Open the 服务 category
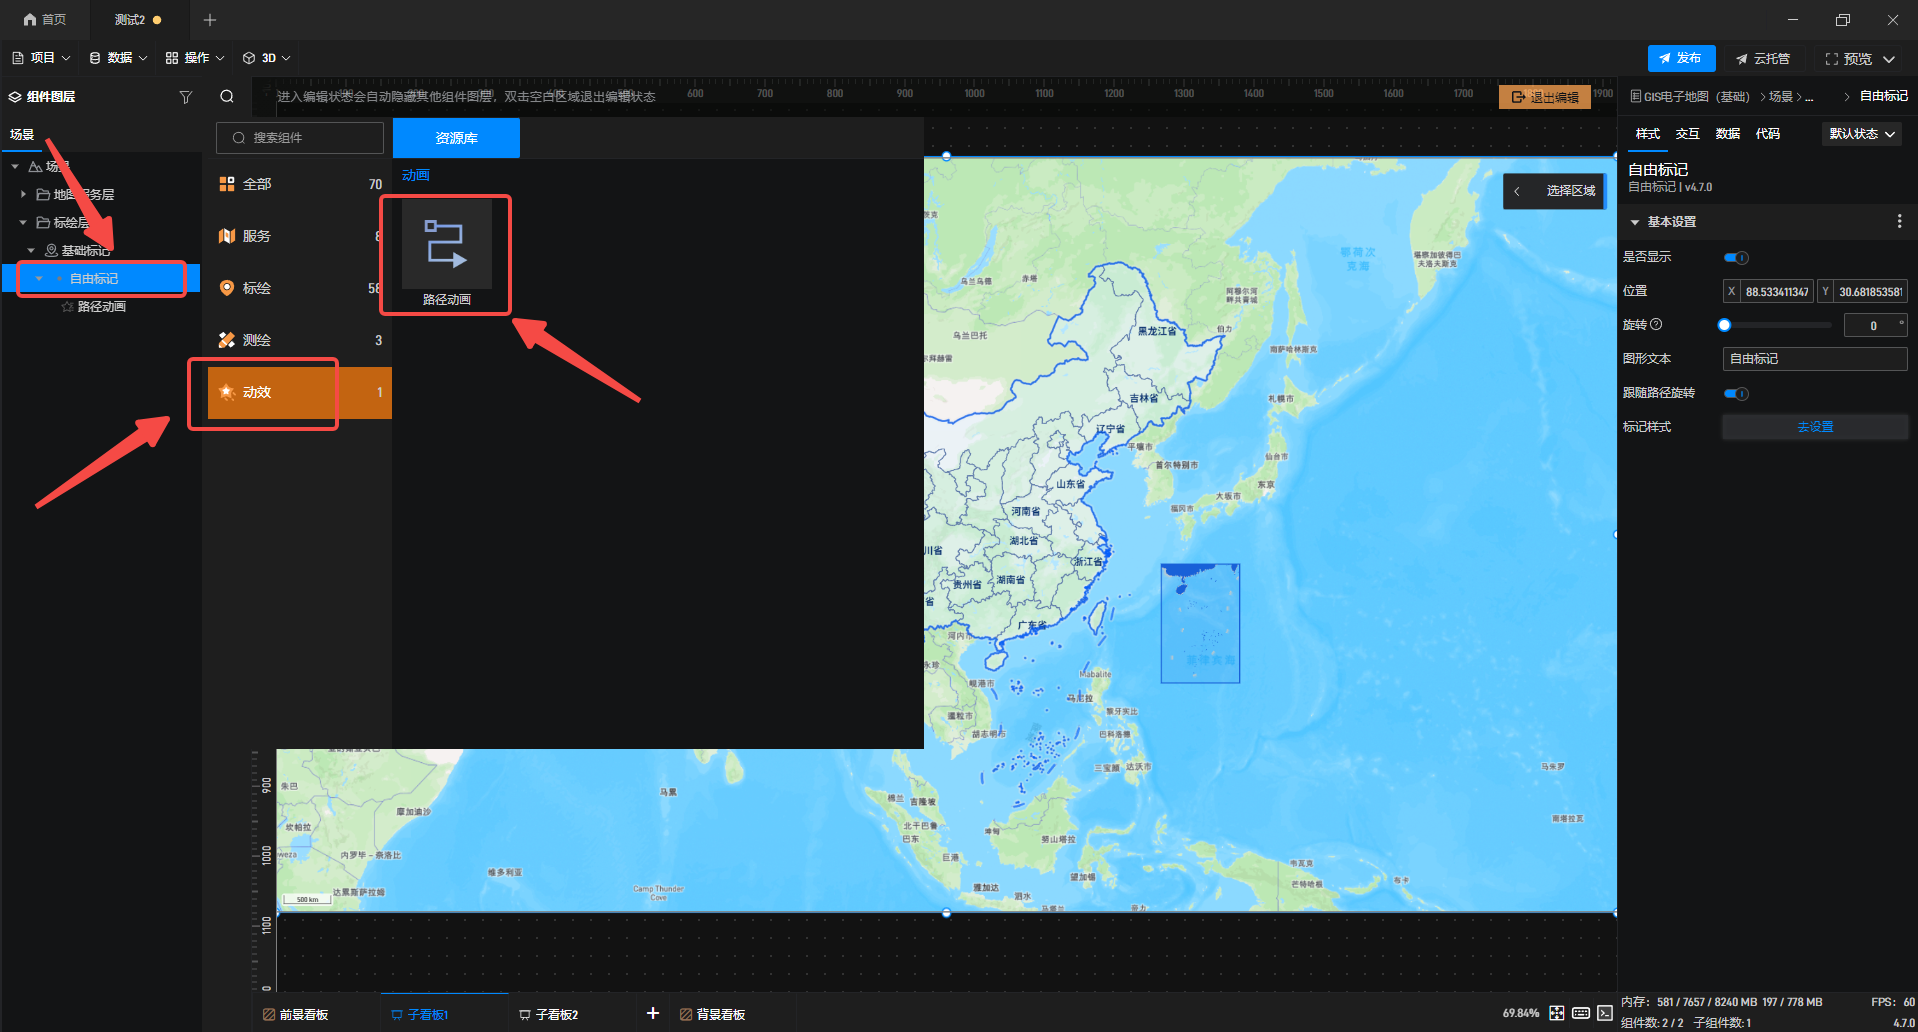1918x1032 pixels. pos(299,236)
